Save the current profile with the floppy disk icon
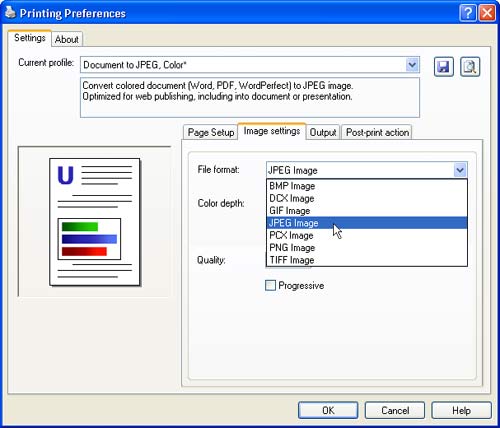 click(x=443, y=67)
